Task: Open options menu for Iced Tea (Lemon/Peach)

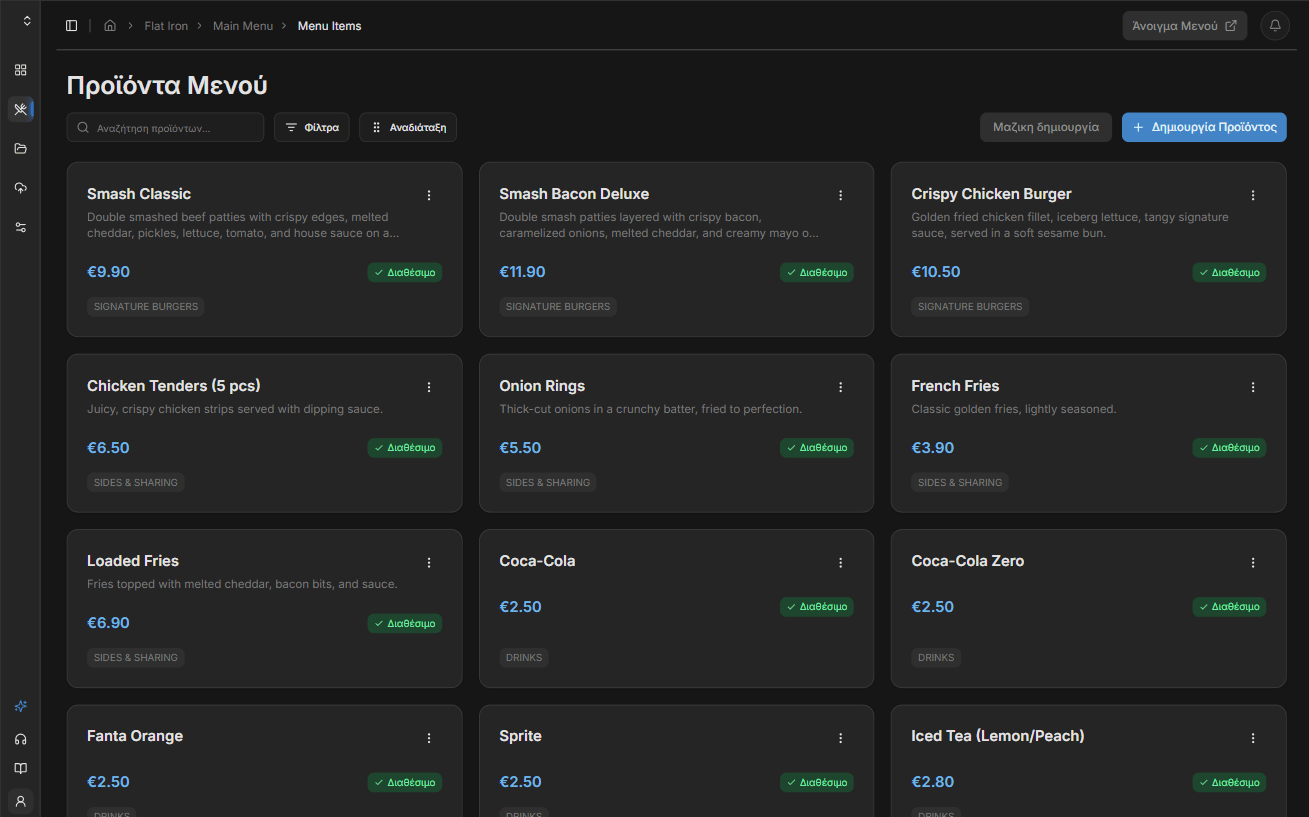Action: [x=1253, y=738]
